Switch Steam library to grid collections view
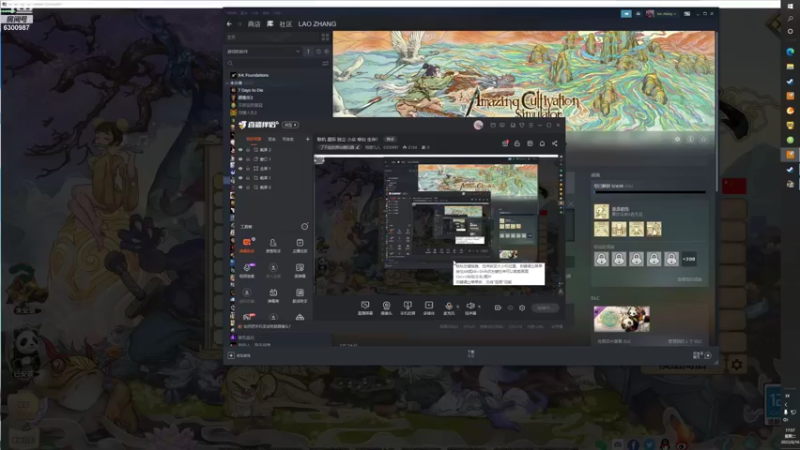 (325, 37)
